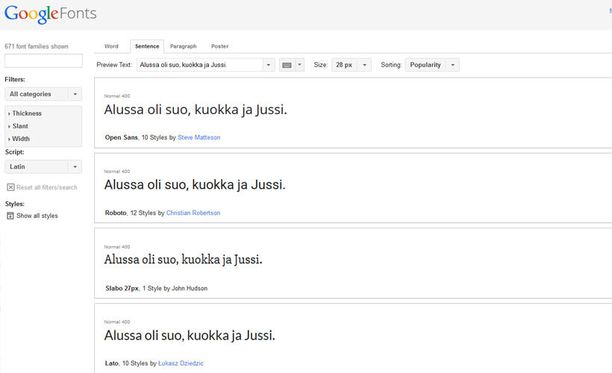
Task: Open the Steve Matteson designer link
Action: (x=199, y=137)
